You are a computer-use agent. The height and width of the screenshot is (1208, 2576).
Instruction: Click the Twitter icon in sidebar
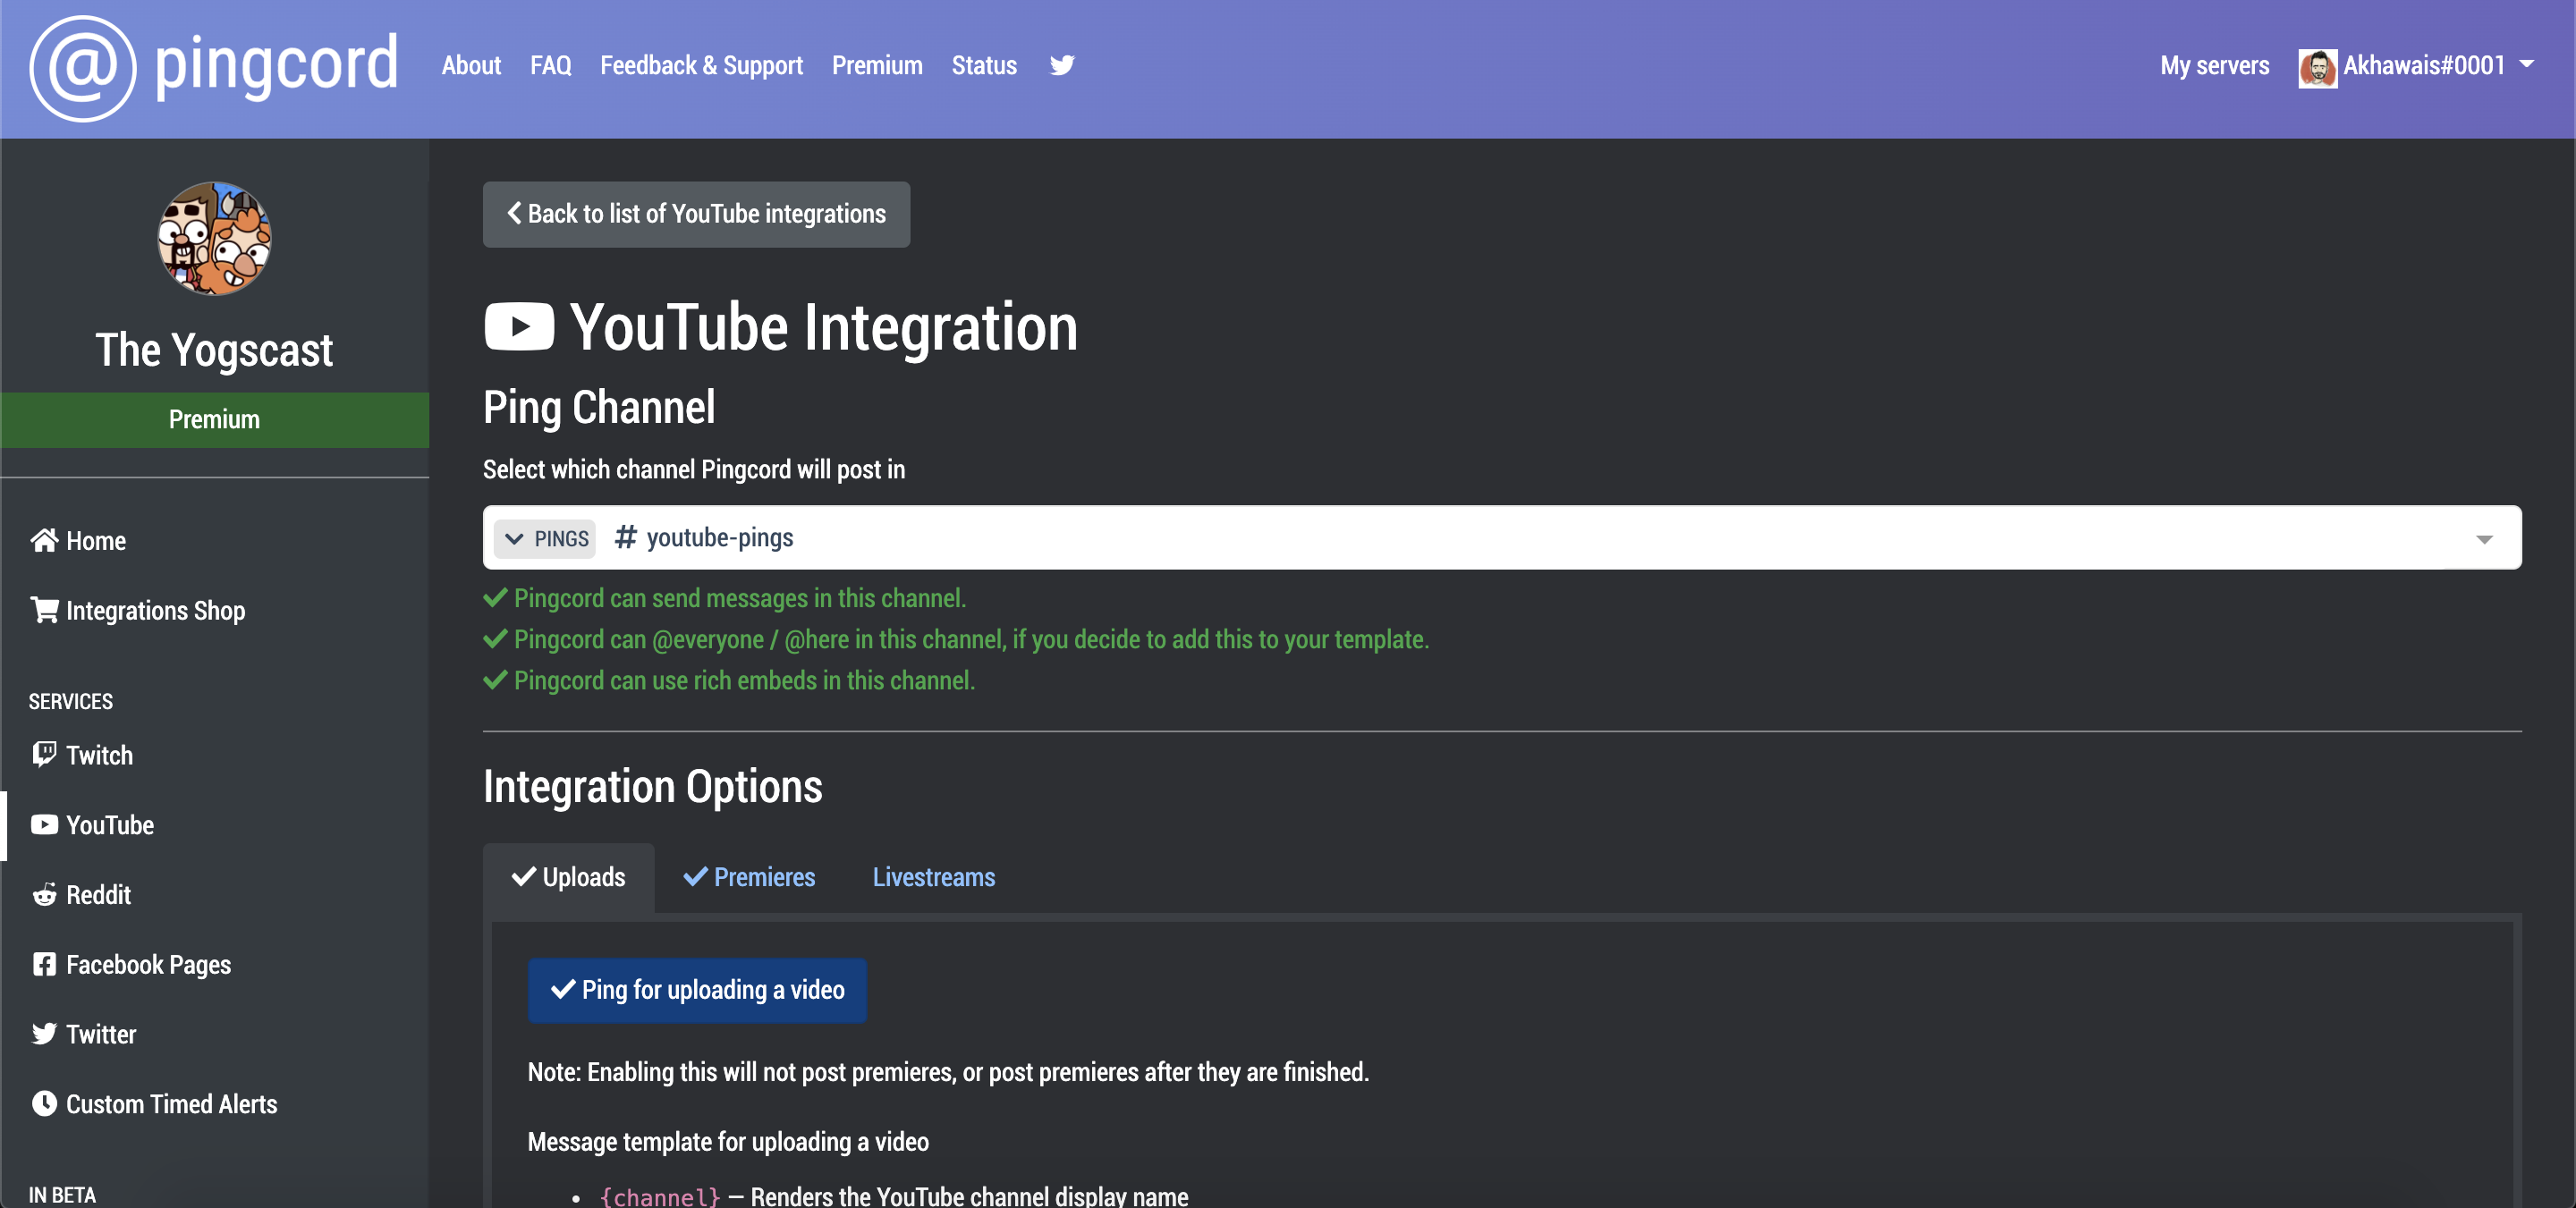pyautogui.click(x=44, y=1034)
